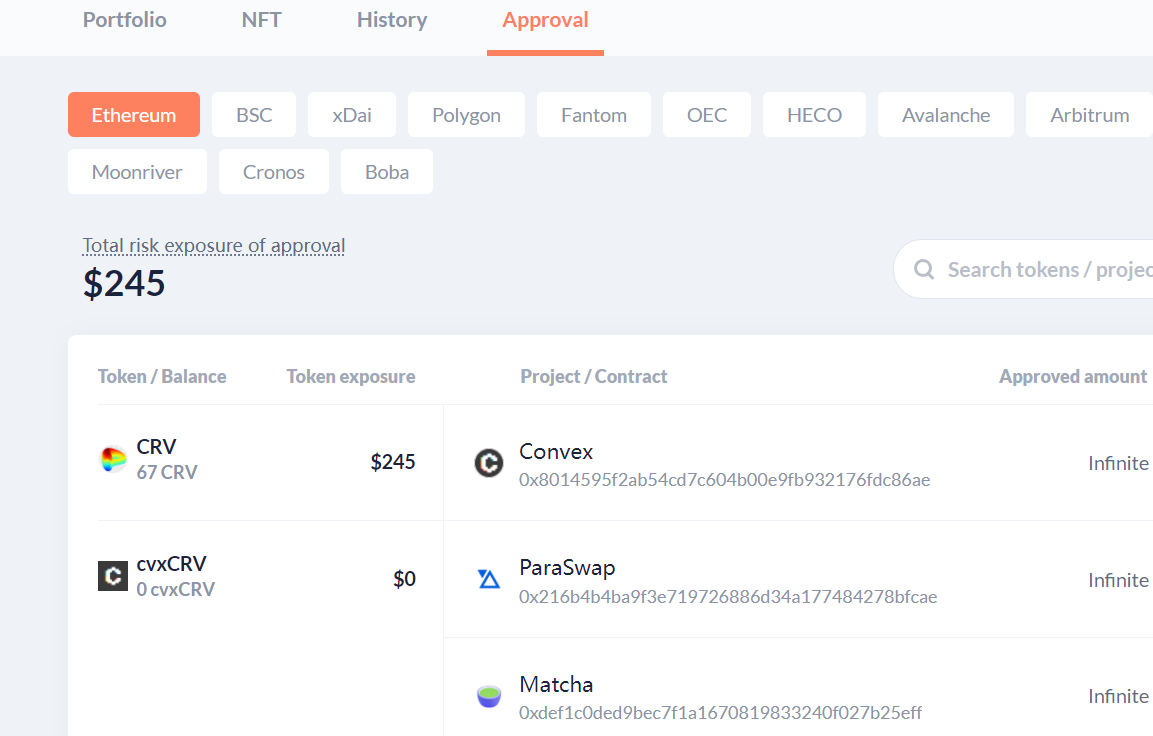This screenshot has width=1153, height=736.
Task: Open the Convex project name
Action: click(x=556, y=451)
